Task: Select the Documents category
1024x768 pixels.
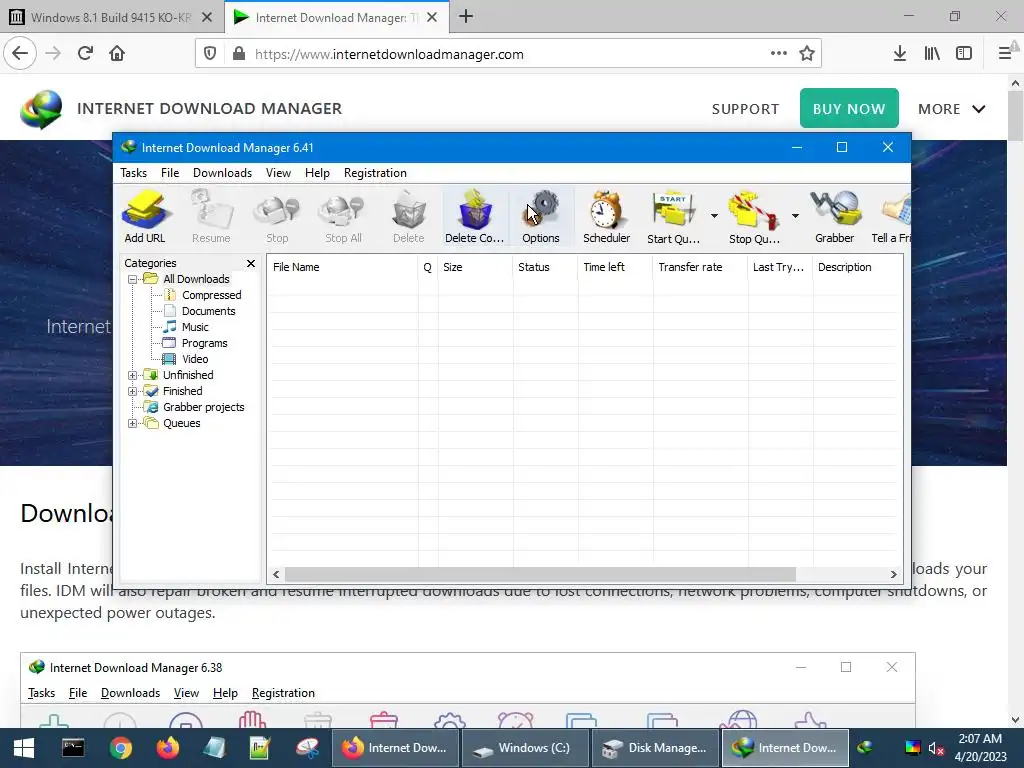Action: click(208, 312)
